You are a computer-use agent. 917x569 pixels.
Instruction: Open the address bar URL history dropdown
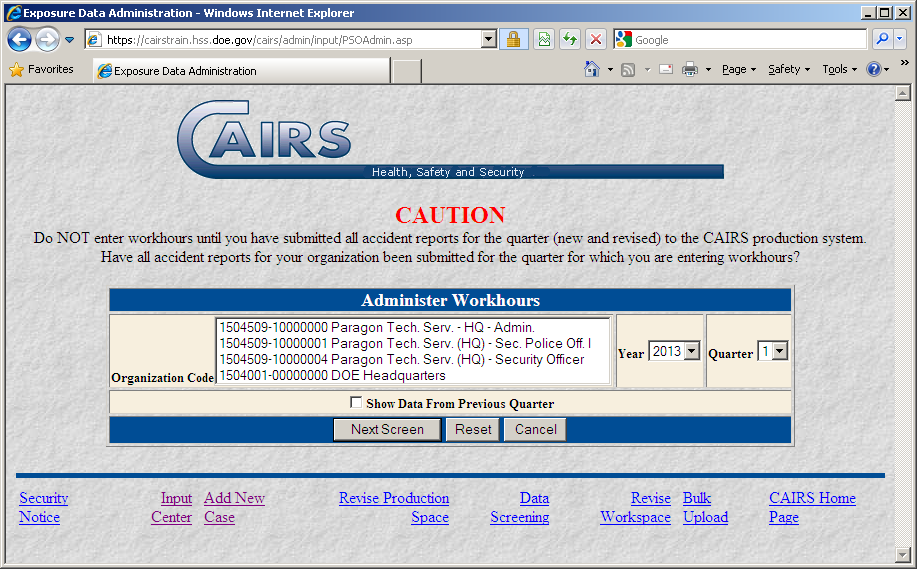(489, 40)
